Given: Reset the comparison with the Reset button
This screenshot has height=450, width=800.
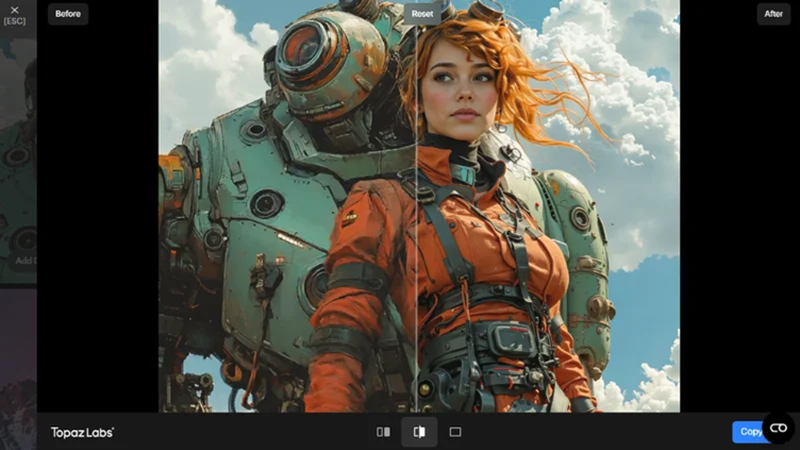Looking at the screenshot, I should (422, 14).
